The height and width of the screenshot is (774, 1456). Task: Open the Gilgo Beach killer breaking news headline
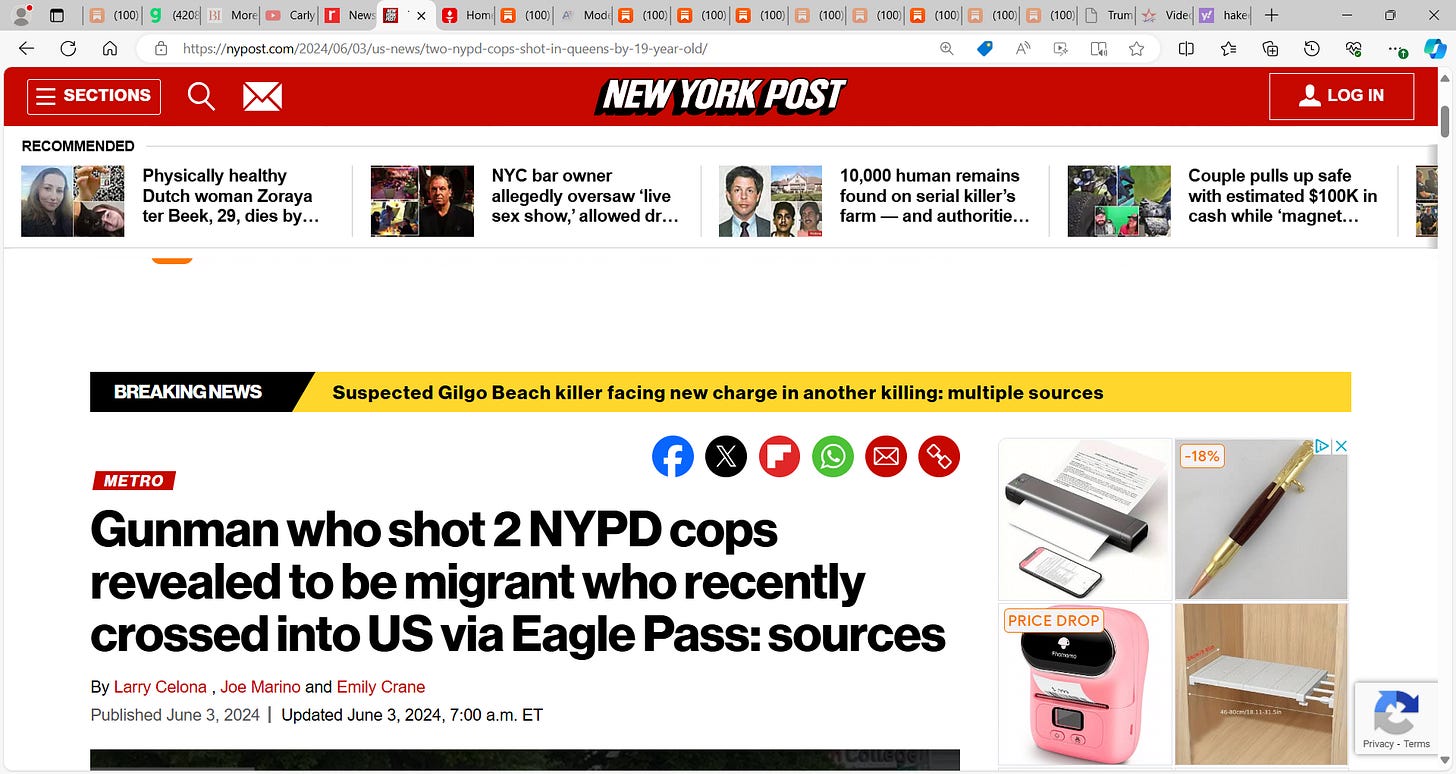coord(717,392)
